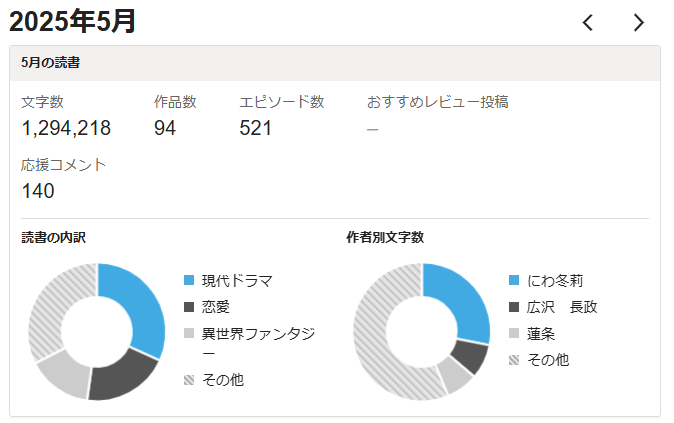Click the blue にわ冬莉 legend swatch
This screenshot has height=423, width=674.
(x=515, y=281)
